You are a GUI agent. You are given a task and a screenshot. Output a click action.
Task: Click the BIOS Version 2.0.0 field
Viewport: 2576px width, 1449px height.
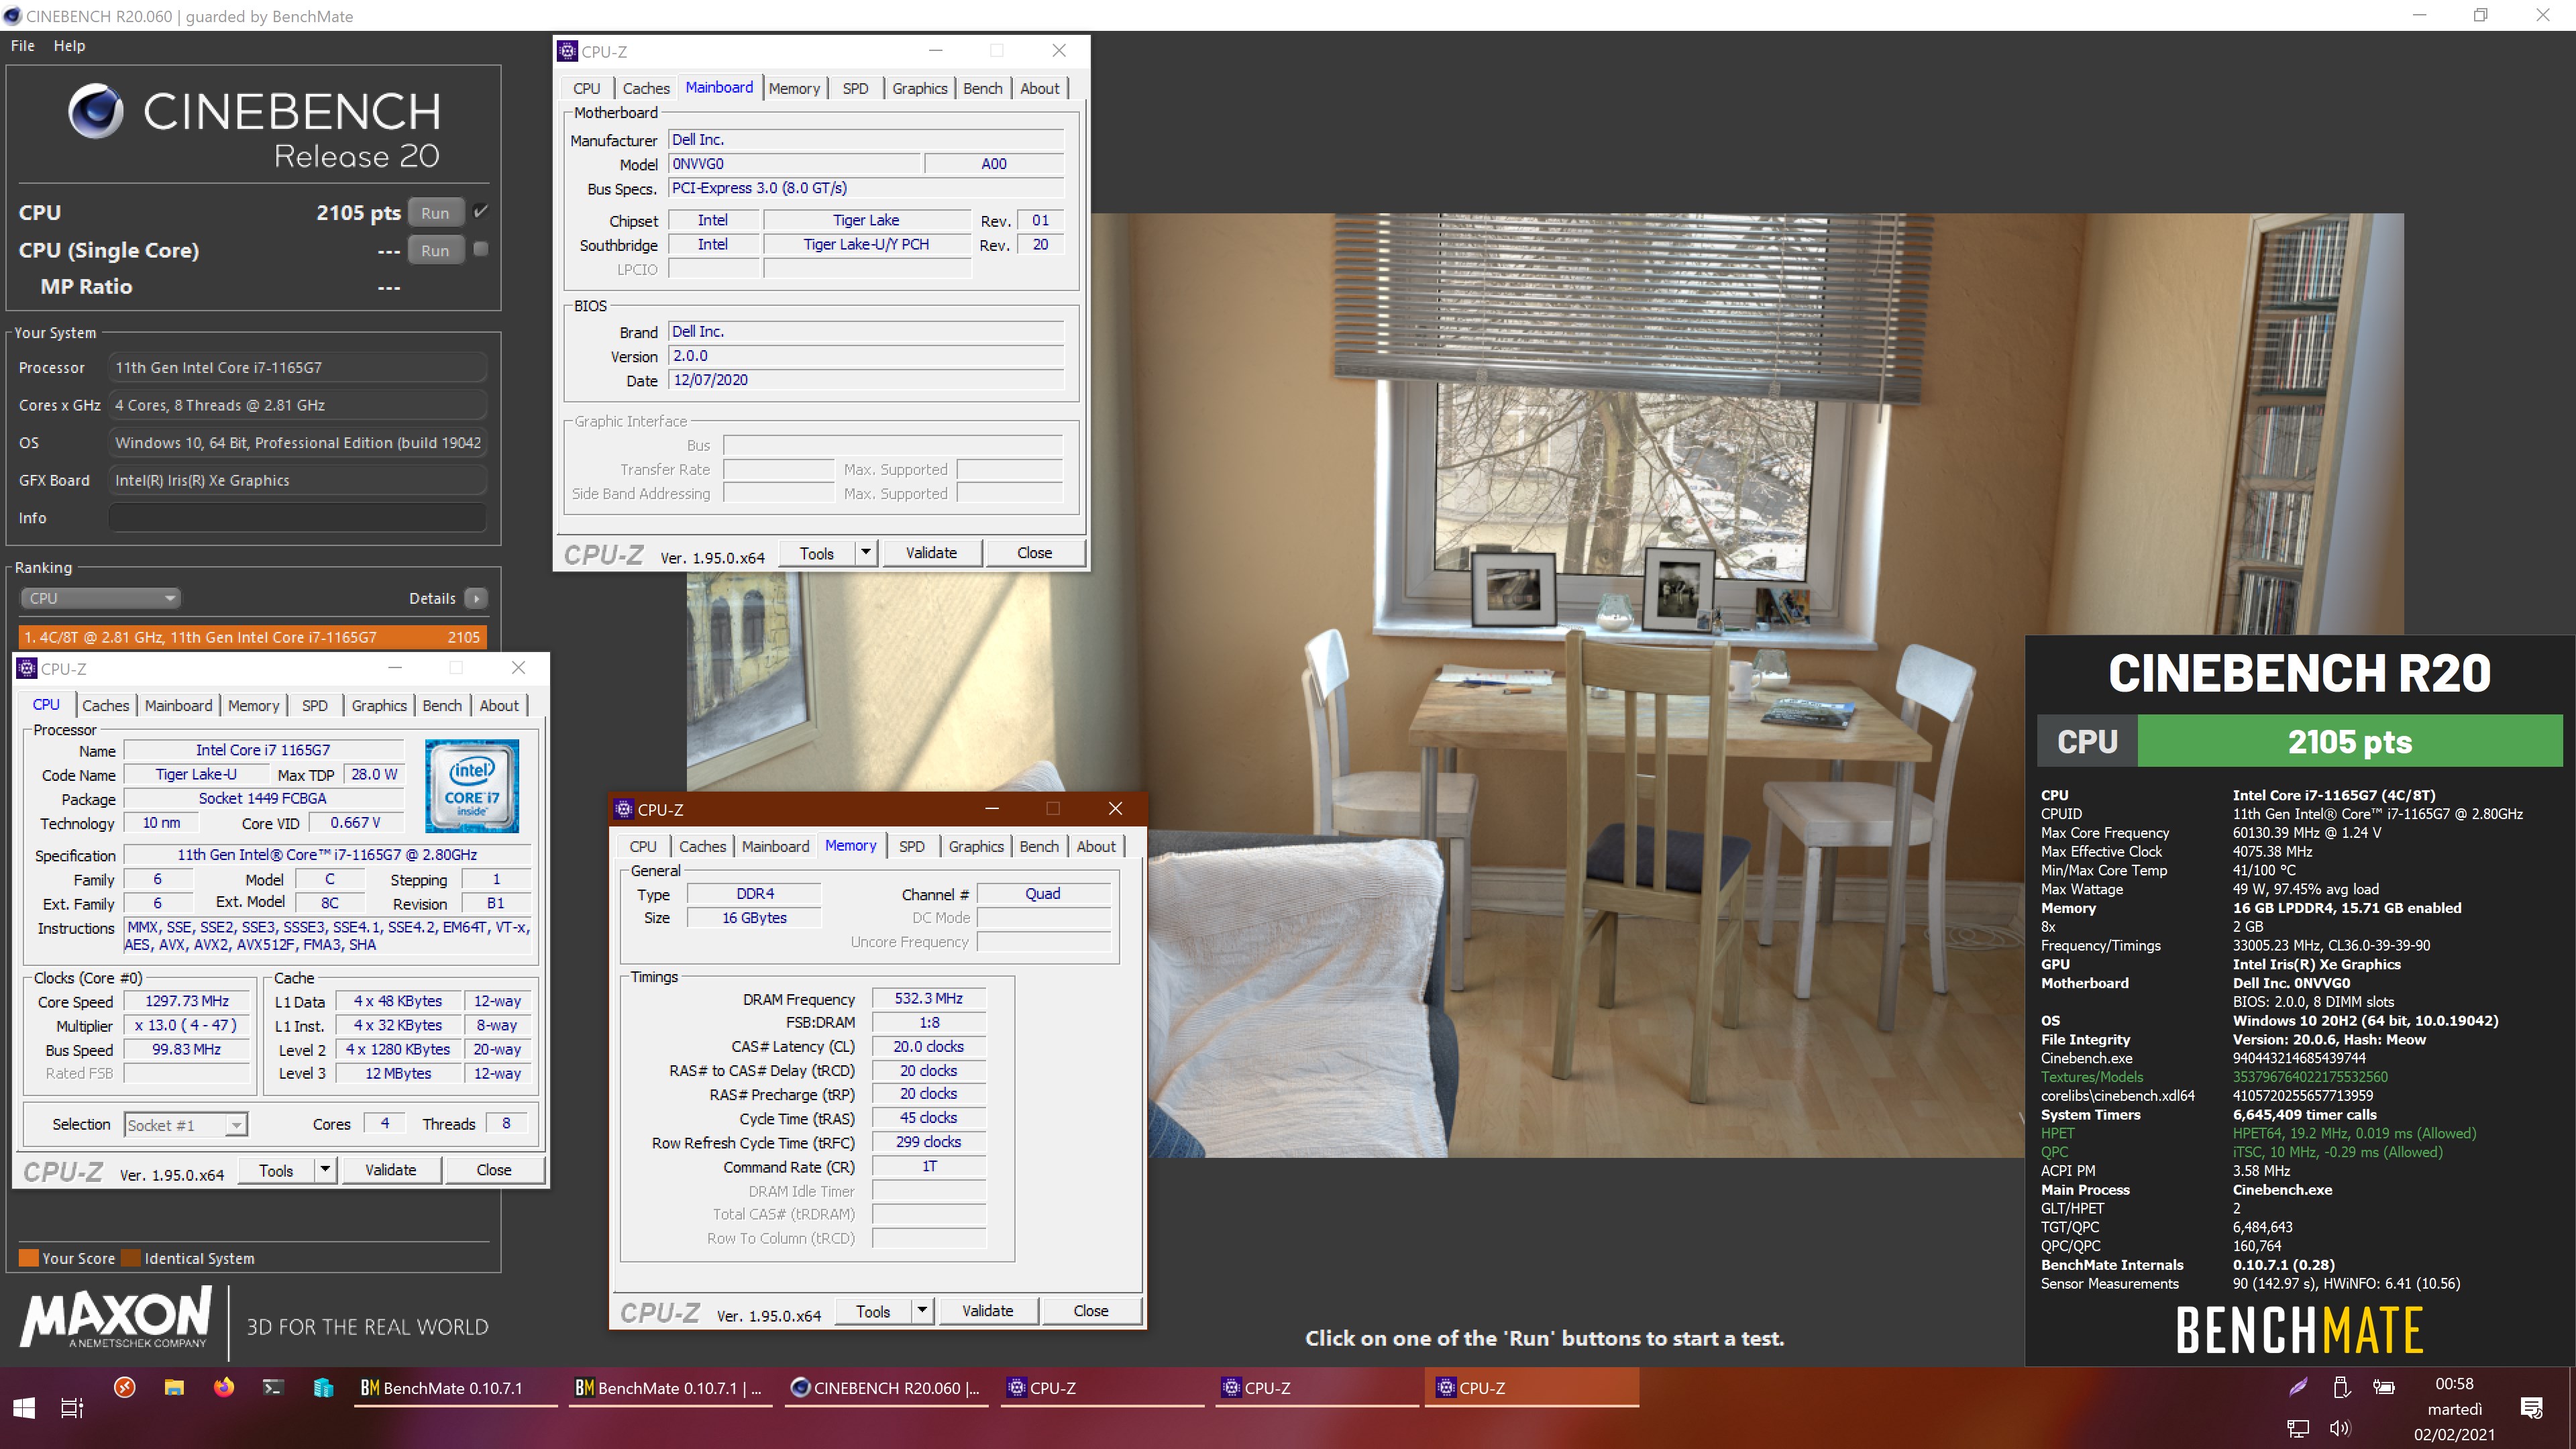pos(866,356)
